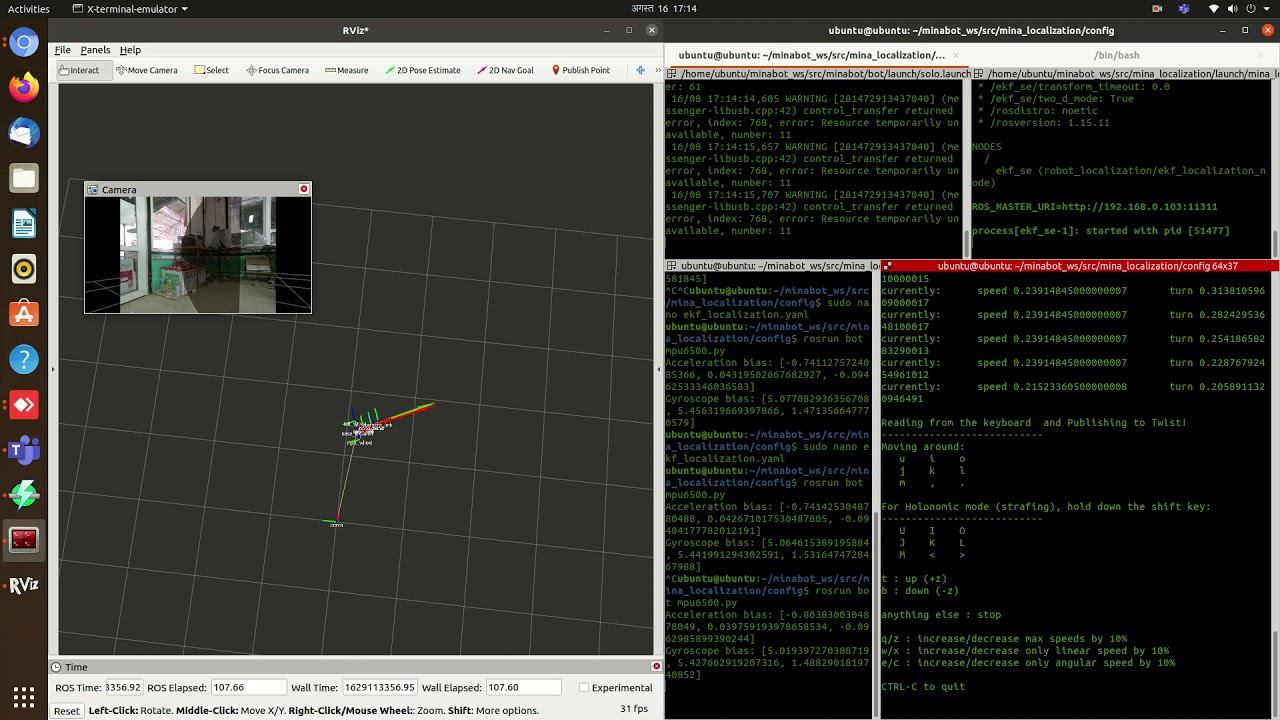Switch to the mina_localization terminal tab

click(811, 55)
